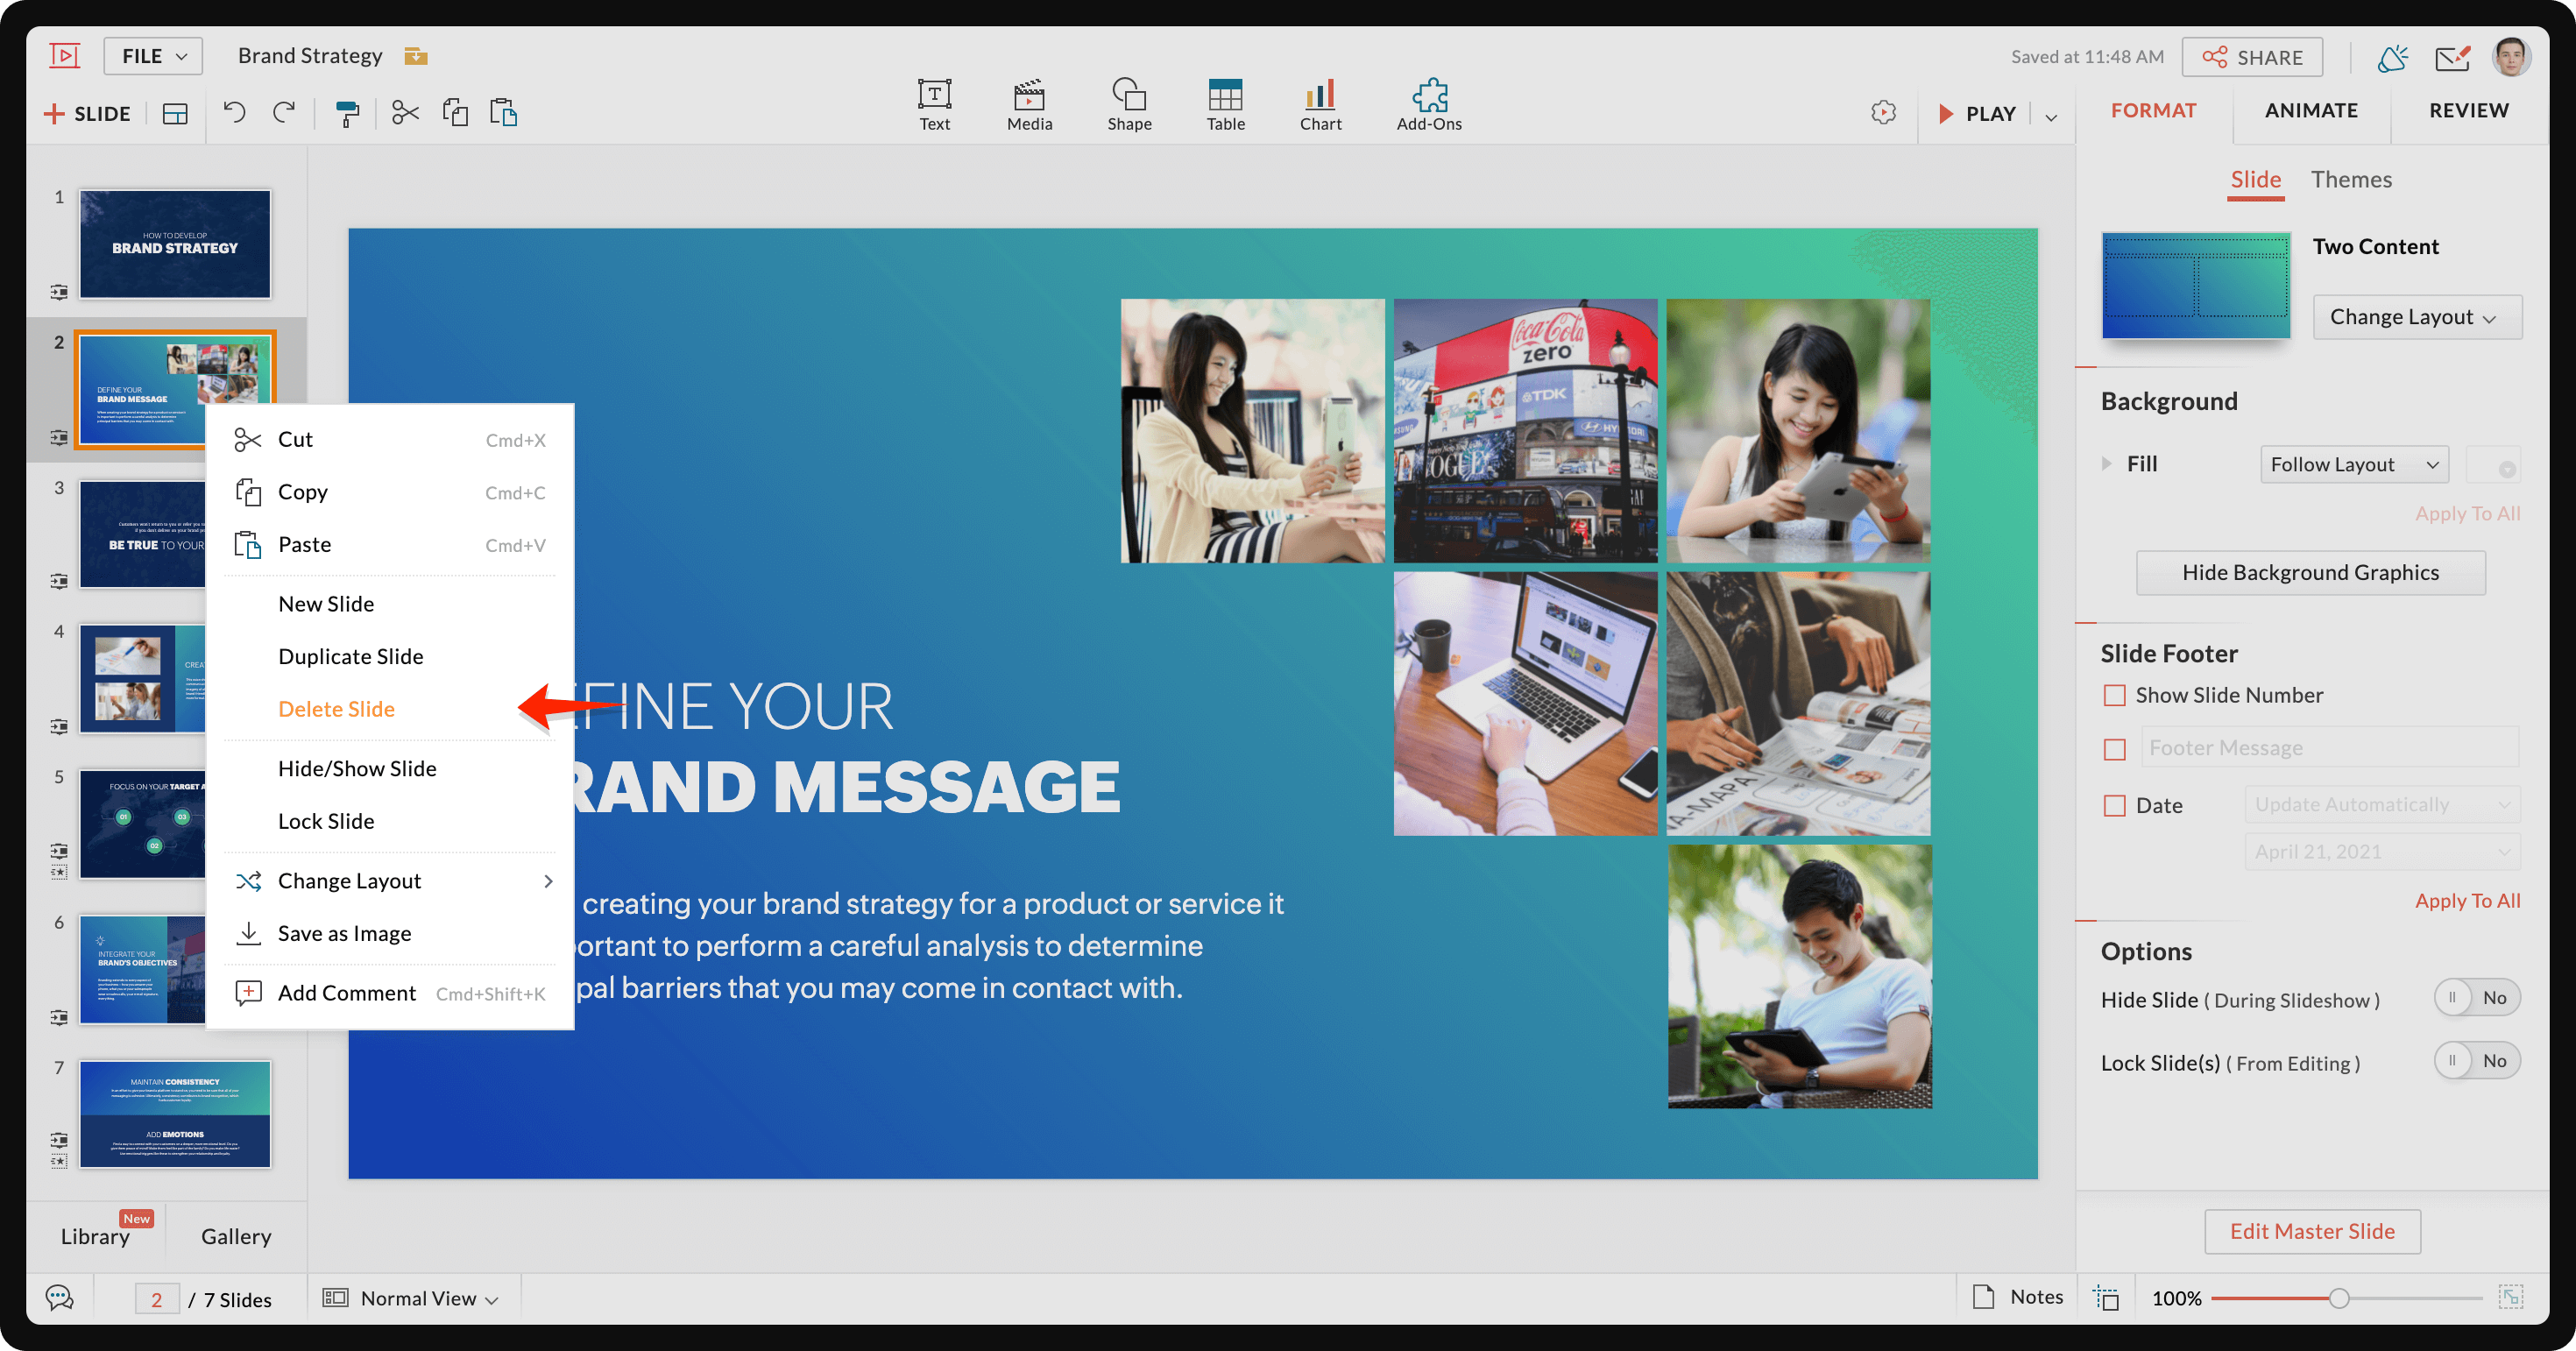
Task: Select slide 7 thumbnail in the panel
Action: (175, 1113)
